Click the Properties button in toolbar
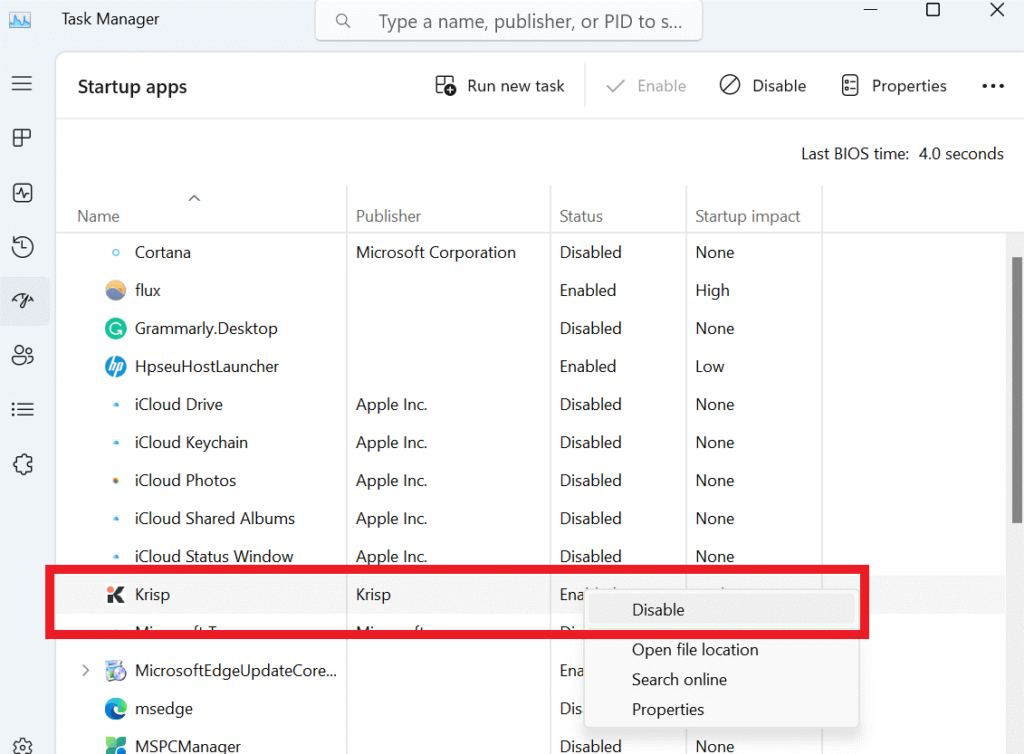 pyautogui.click(x=894, y=86)
